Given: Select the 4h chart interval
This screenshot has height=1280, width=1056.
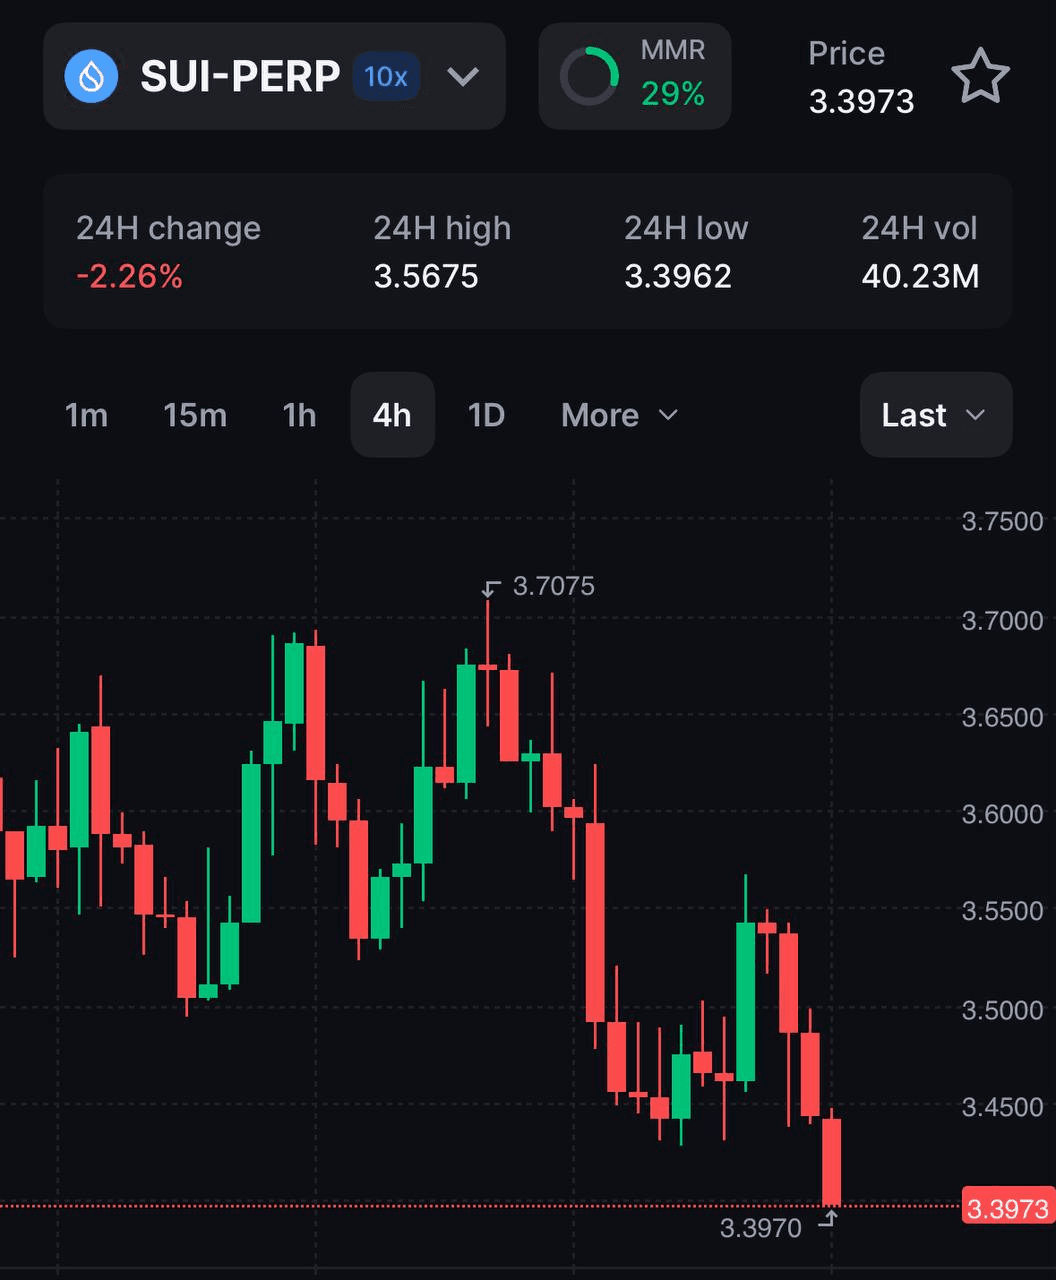Looking at the screenshot, I should pyautogui.click(x=392, y=415).
